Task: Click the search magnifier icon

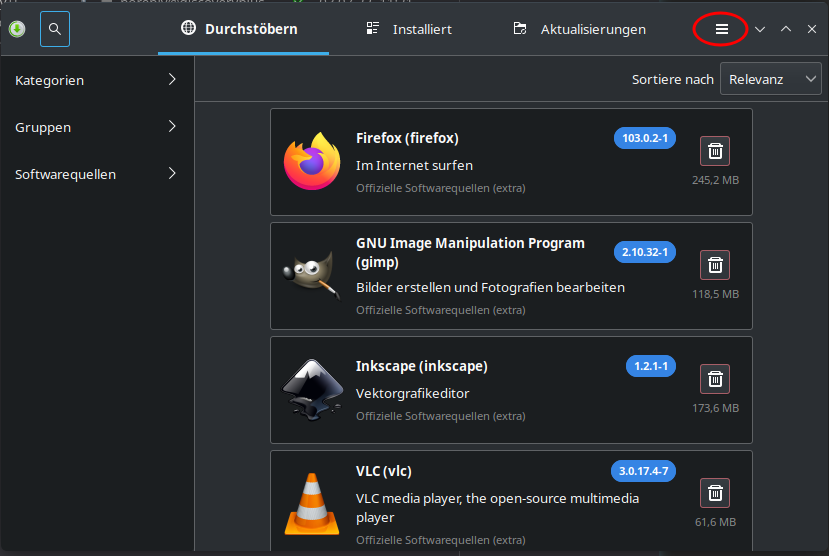Action: pyautogui.click(x=55, y=29)
